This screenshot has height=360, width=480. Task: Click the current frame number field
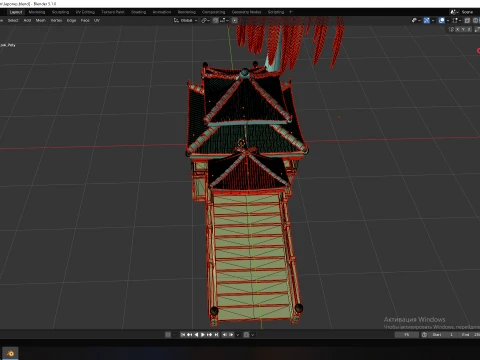(407, 334)
